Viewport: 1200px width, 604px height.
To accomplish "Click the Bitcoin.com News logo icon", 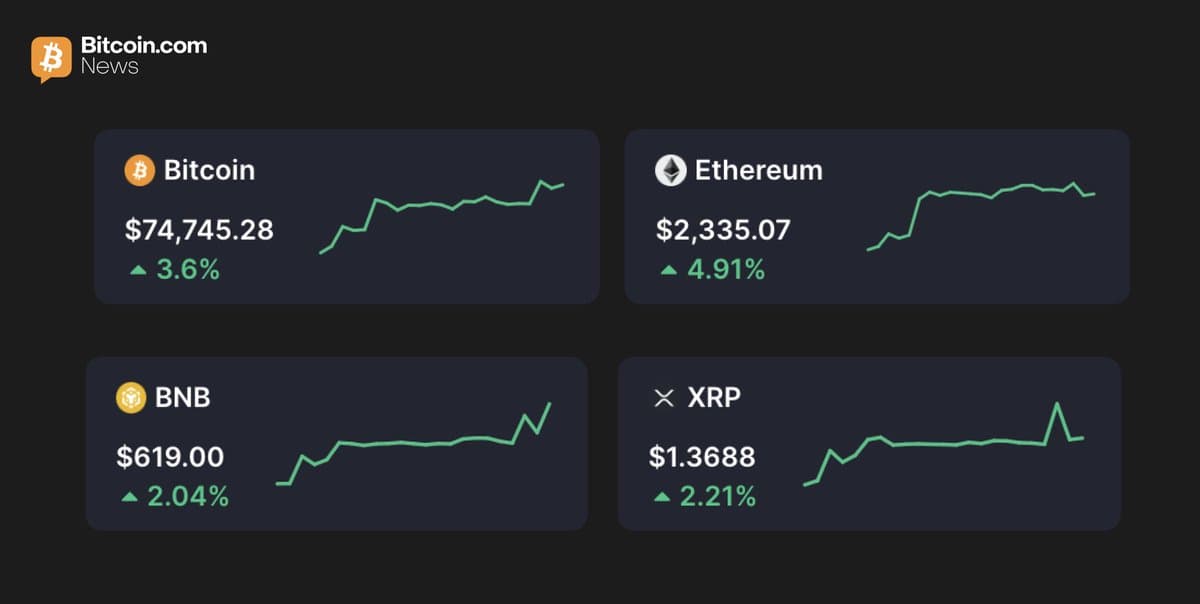I will tap(51, 58).
